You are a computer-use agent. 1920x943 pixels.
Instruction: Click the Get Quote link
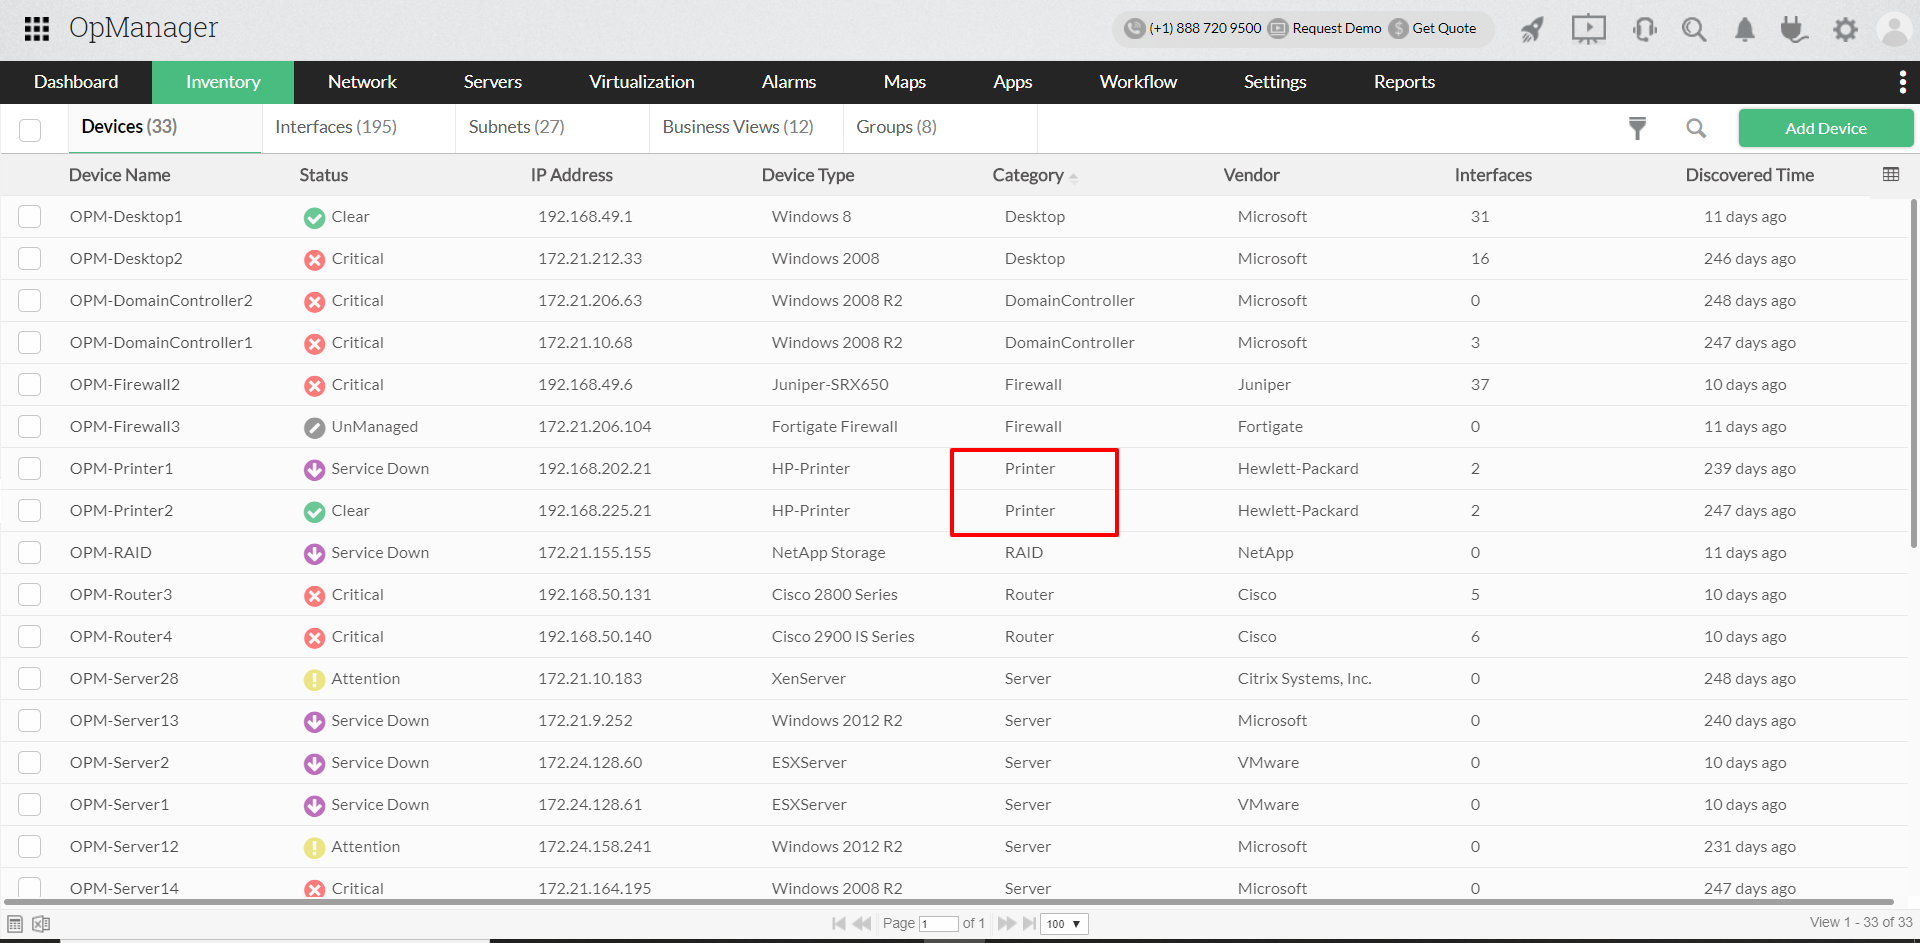click(1444, 28)
